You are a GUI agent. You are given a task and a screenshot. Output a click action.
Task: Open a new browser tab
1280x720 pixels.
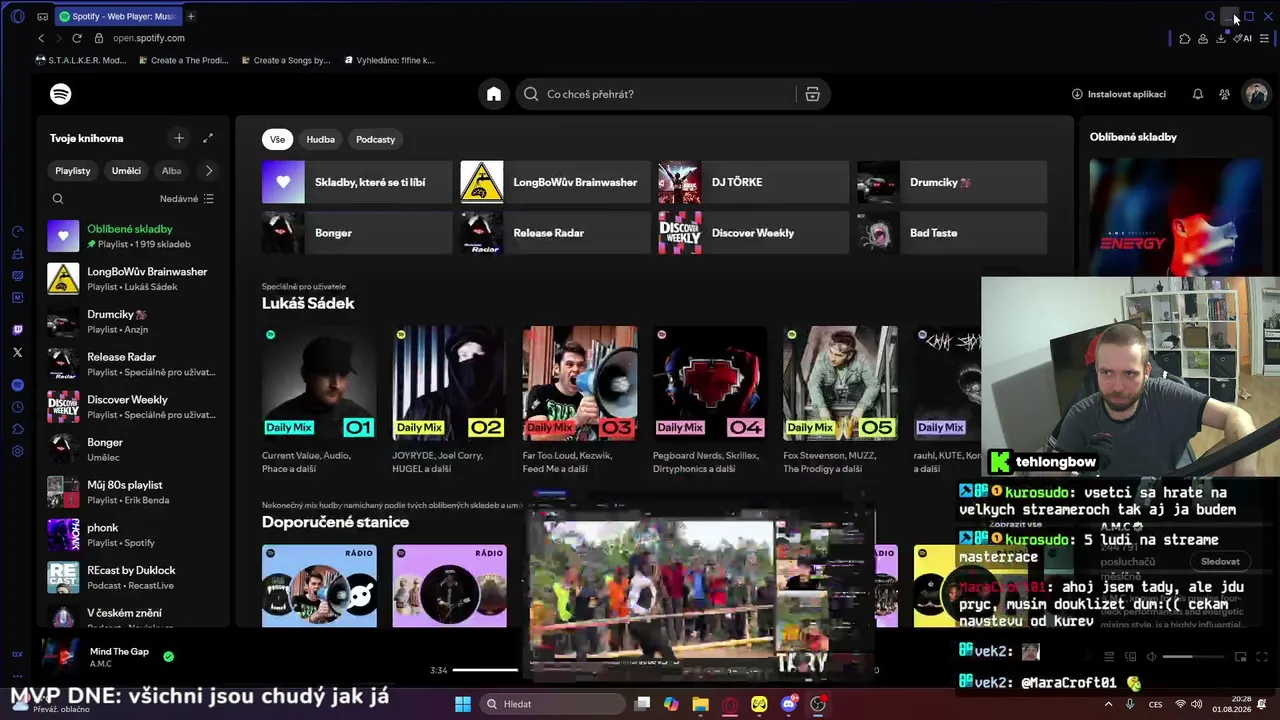(191, 16)
